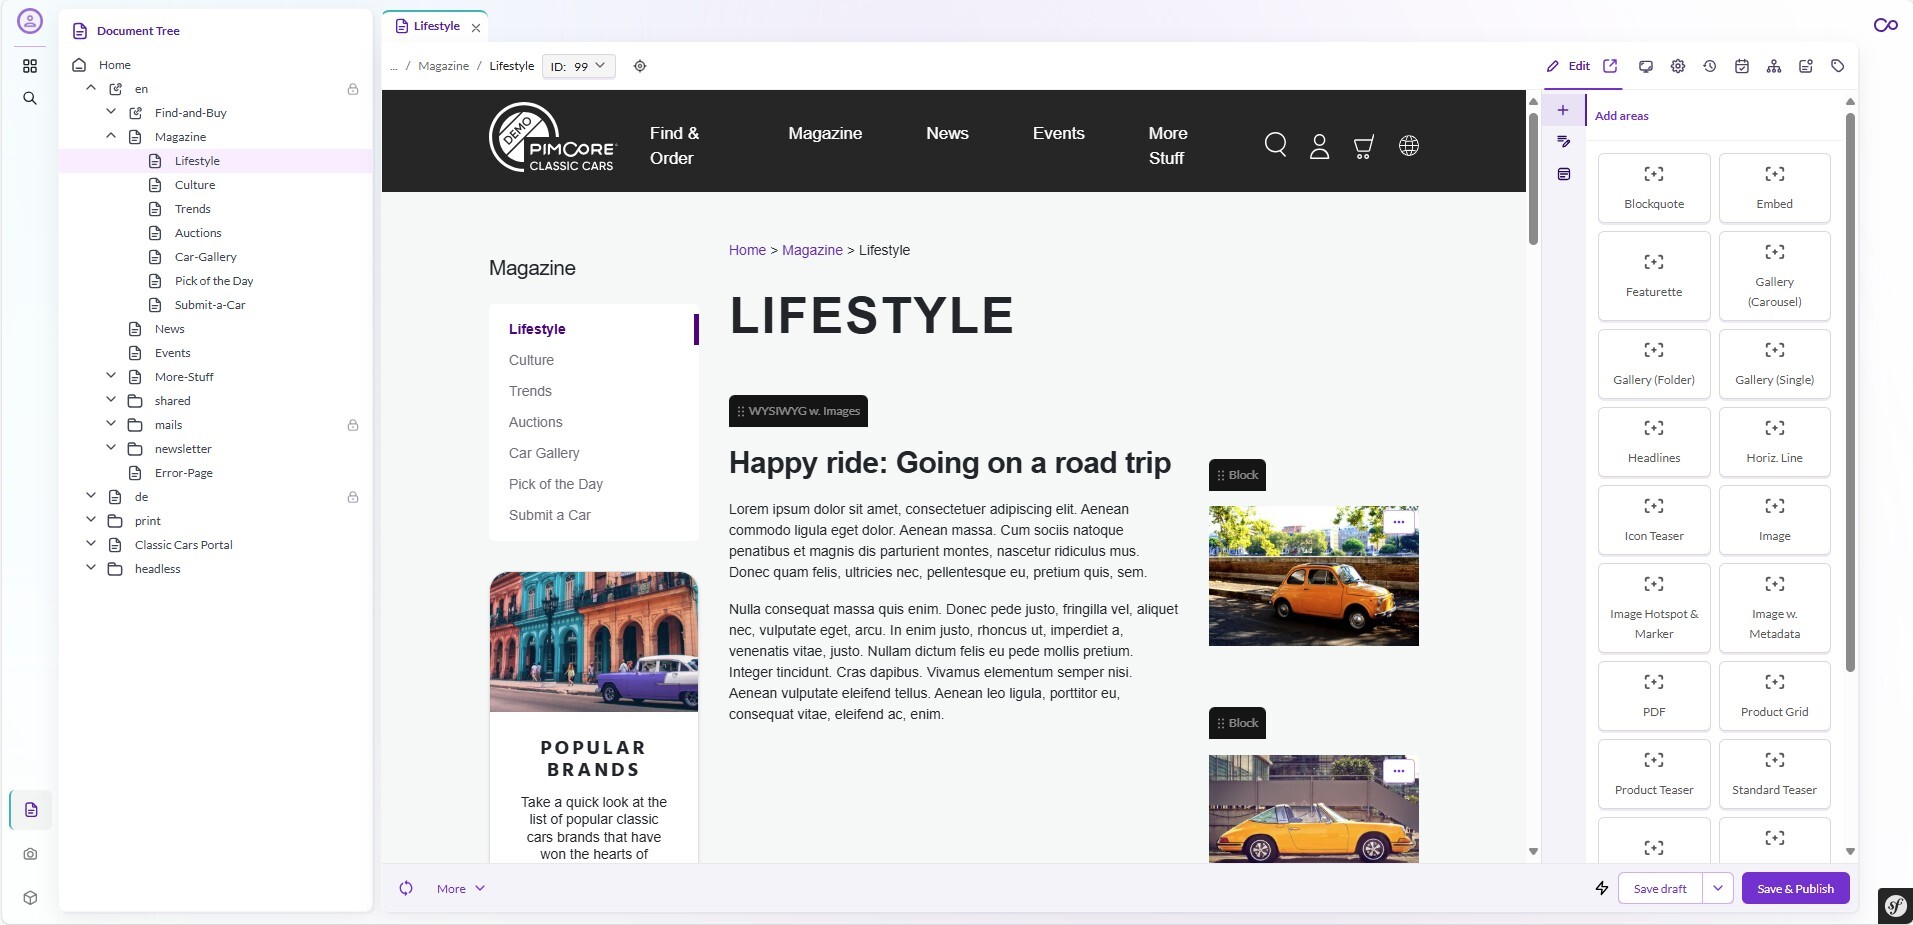
Task: Open the dependencies hierarchy icon
Action: coord(1774,66)
